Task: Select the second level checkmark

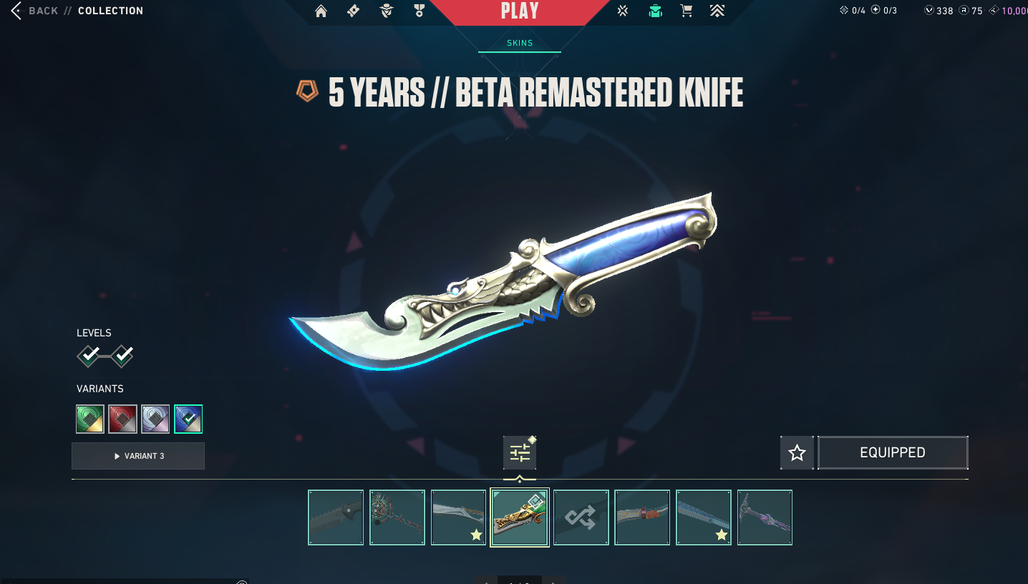Action: 122,356
